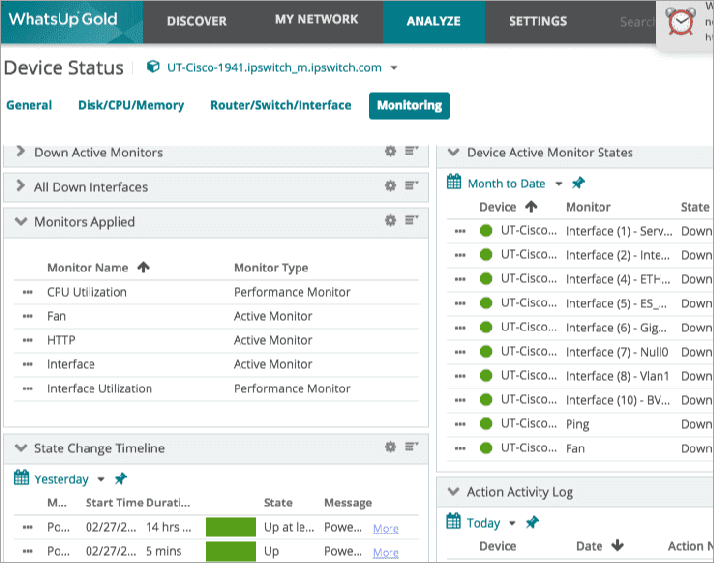Open the device selector dropdown arrow
The width and height of the screenshot is (714, 563).
394,68
